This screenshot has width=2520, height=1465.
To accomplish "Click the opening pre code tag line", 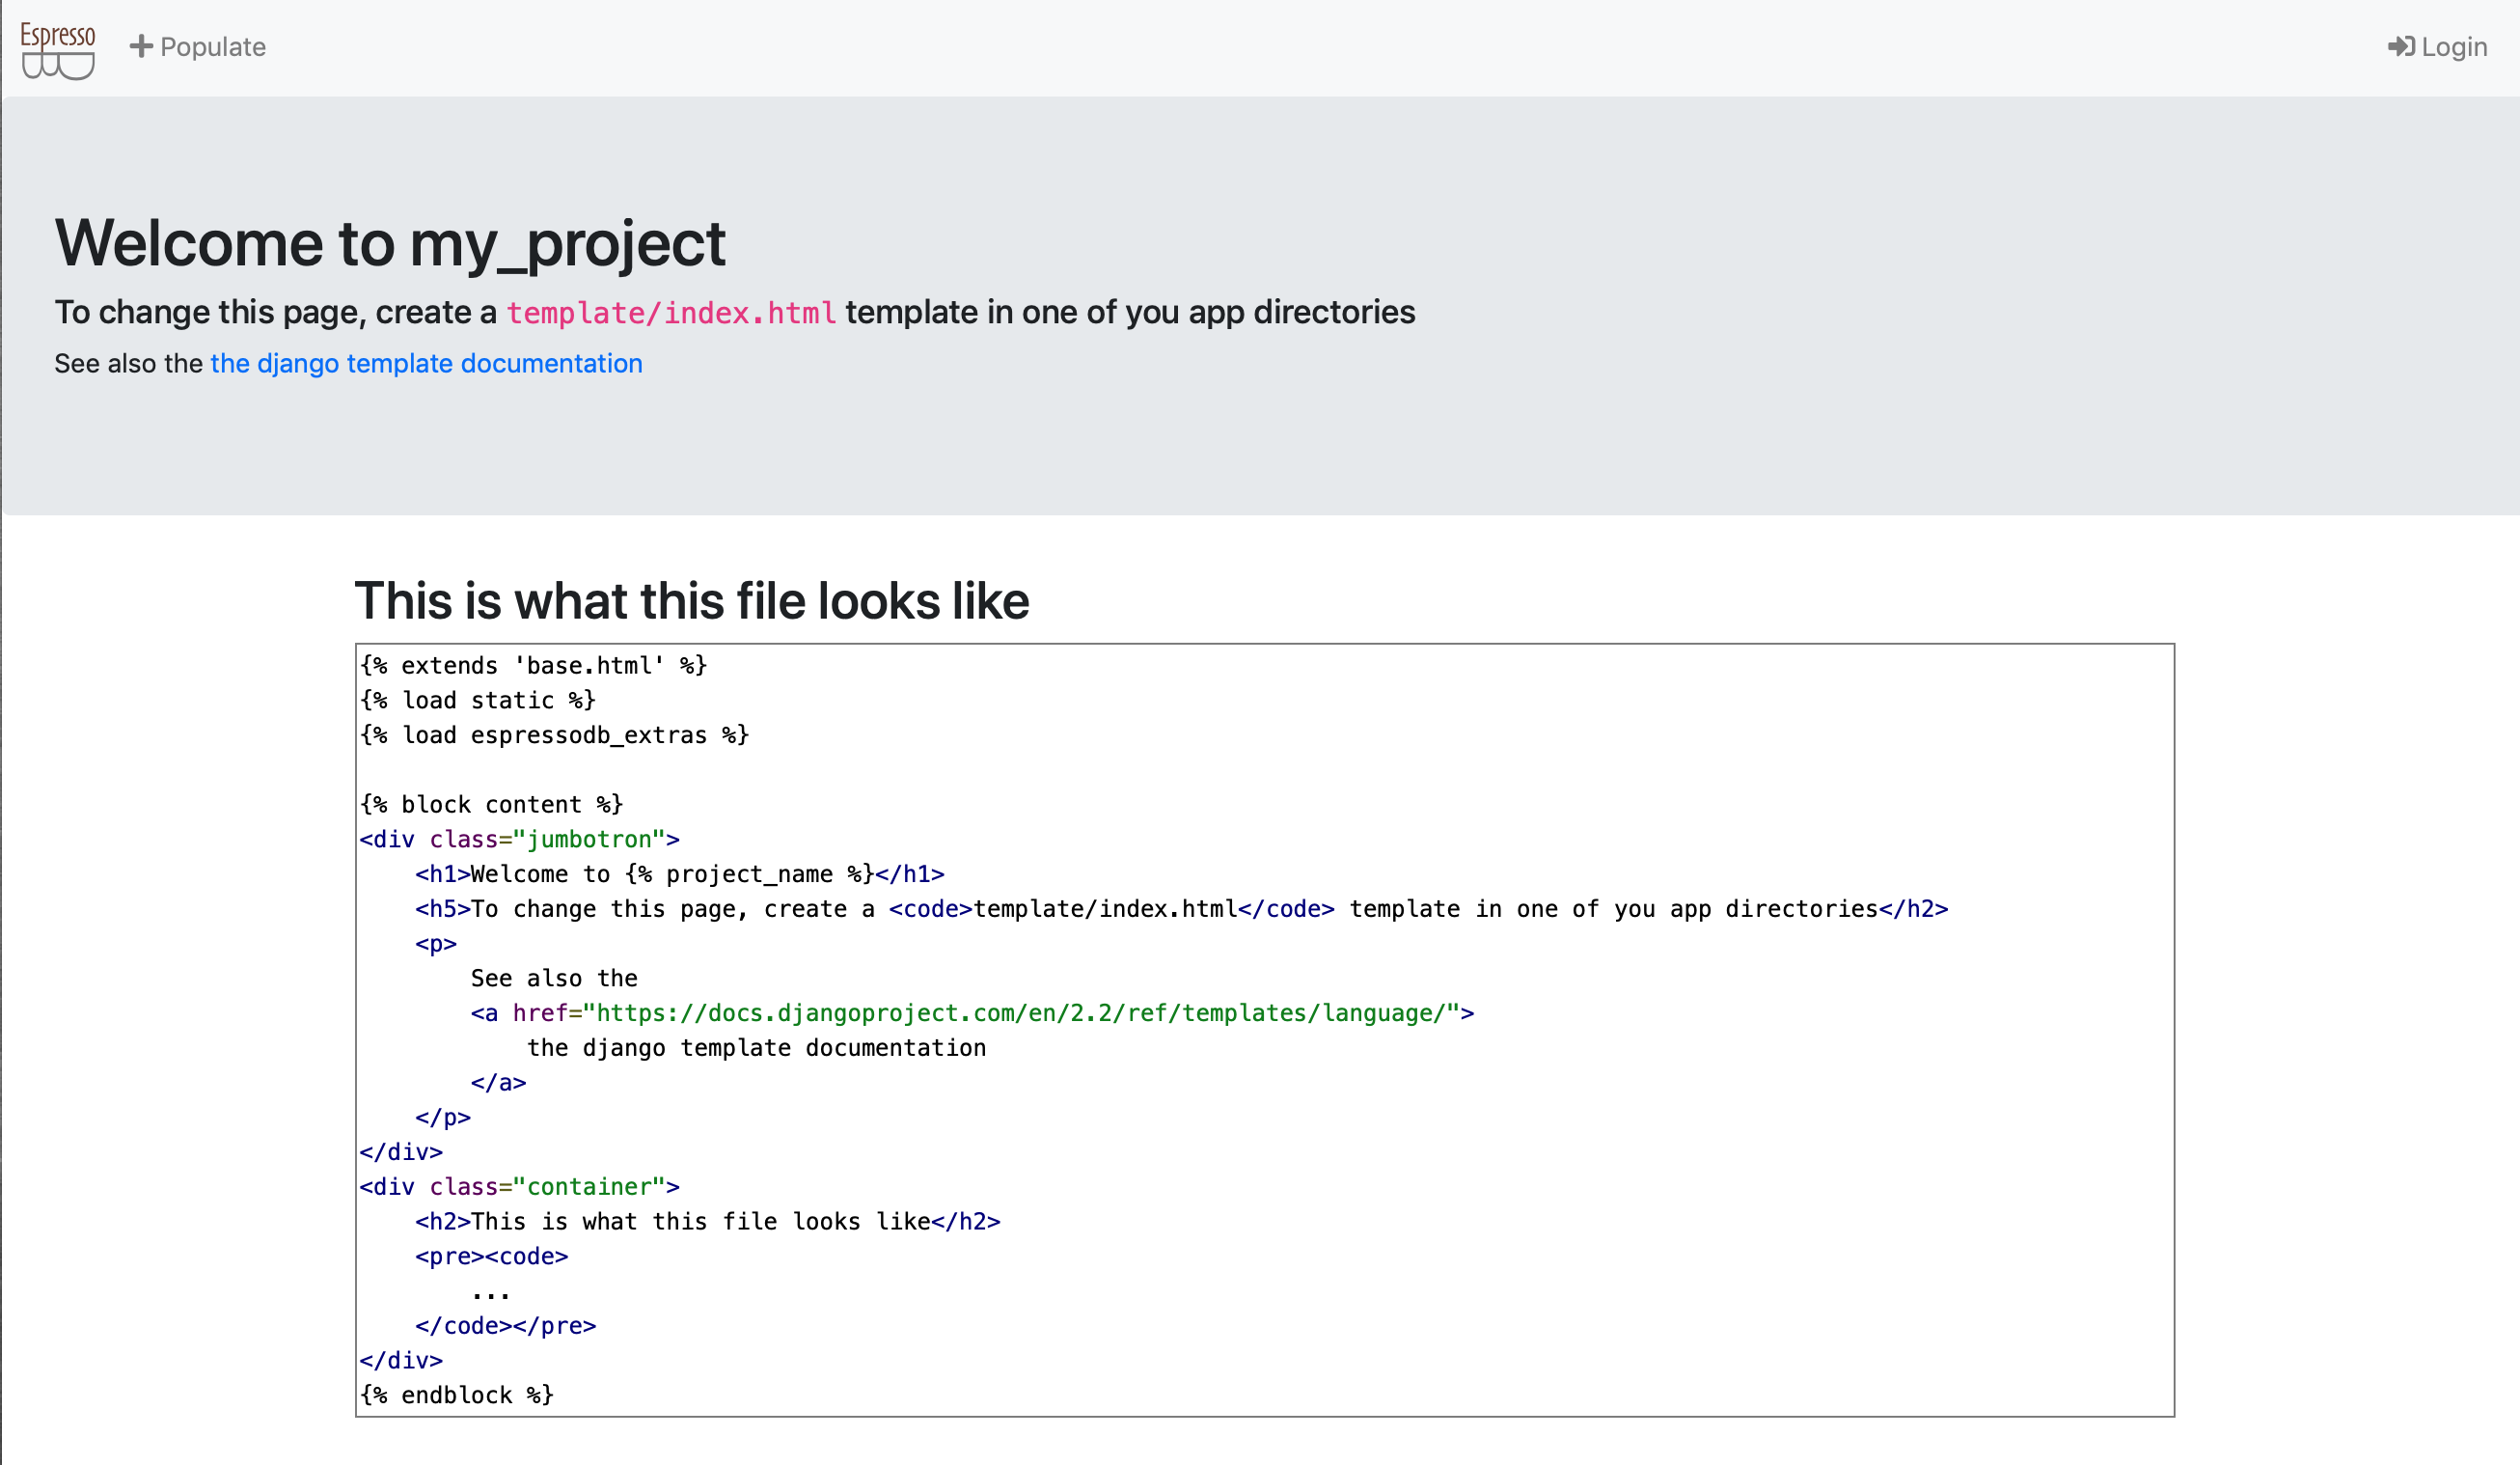I will [492, 1257].
